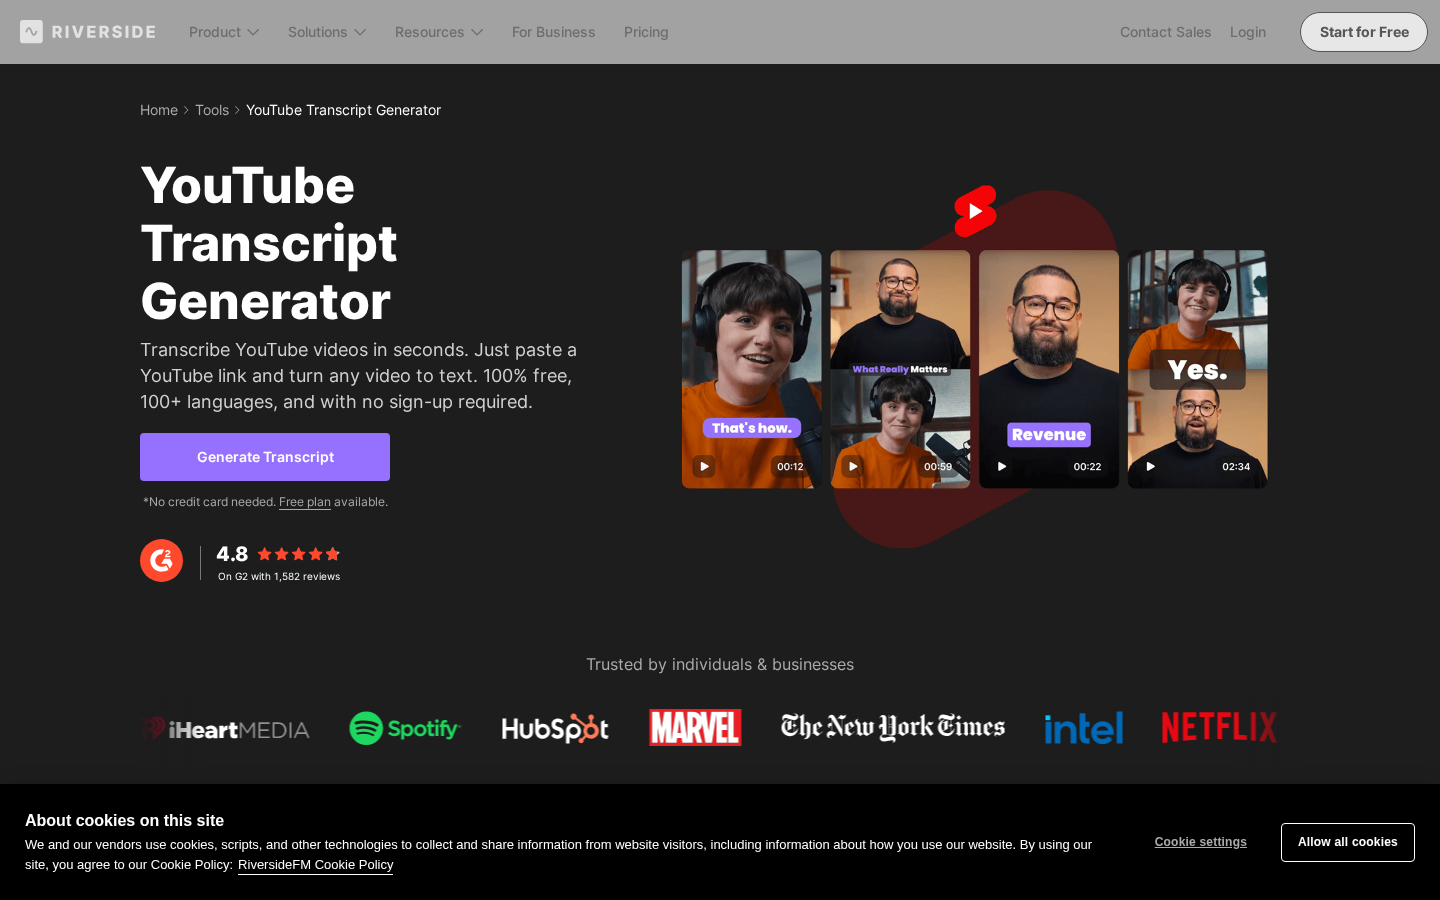Click the Generate Transcript button

tap(264, 456)
